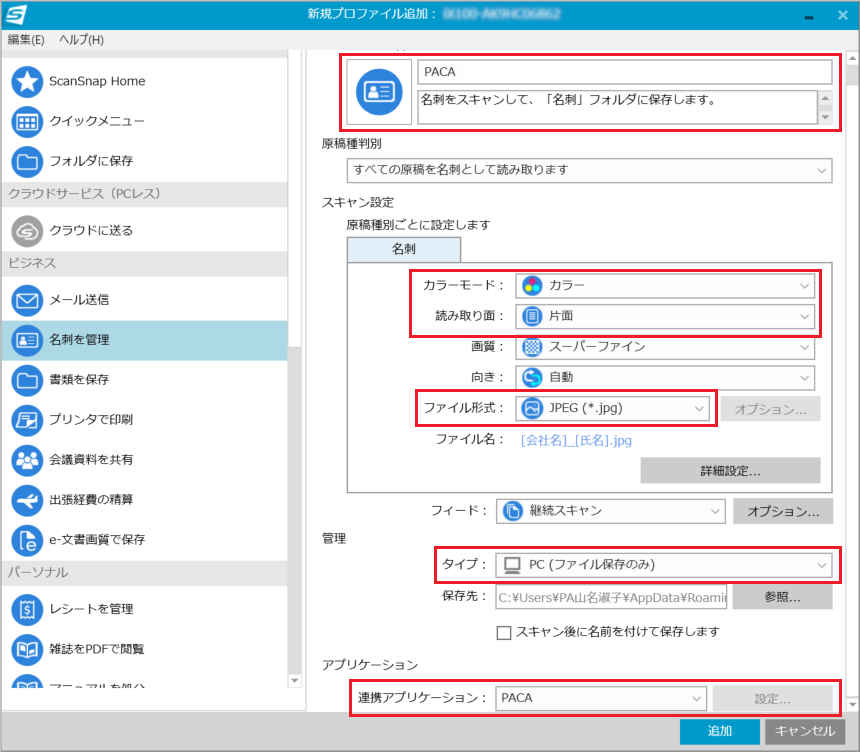Switch to the 名刺 tab
This screenshot has width=860, height=752.
[x=406, y=249]
